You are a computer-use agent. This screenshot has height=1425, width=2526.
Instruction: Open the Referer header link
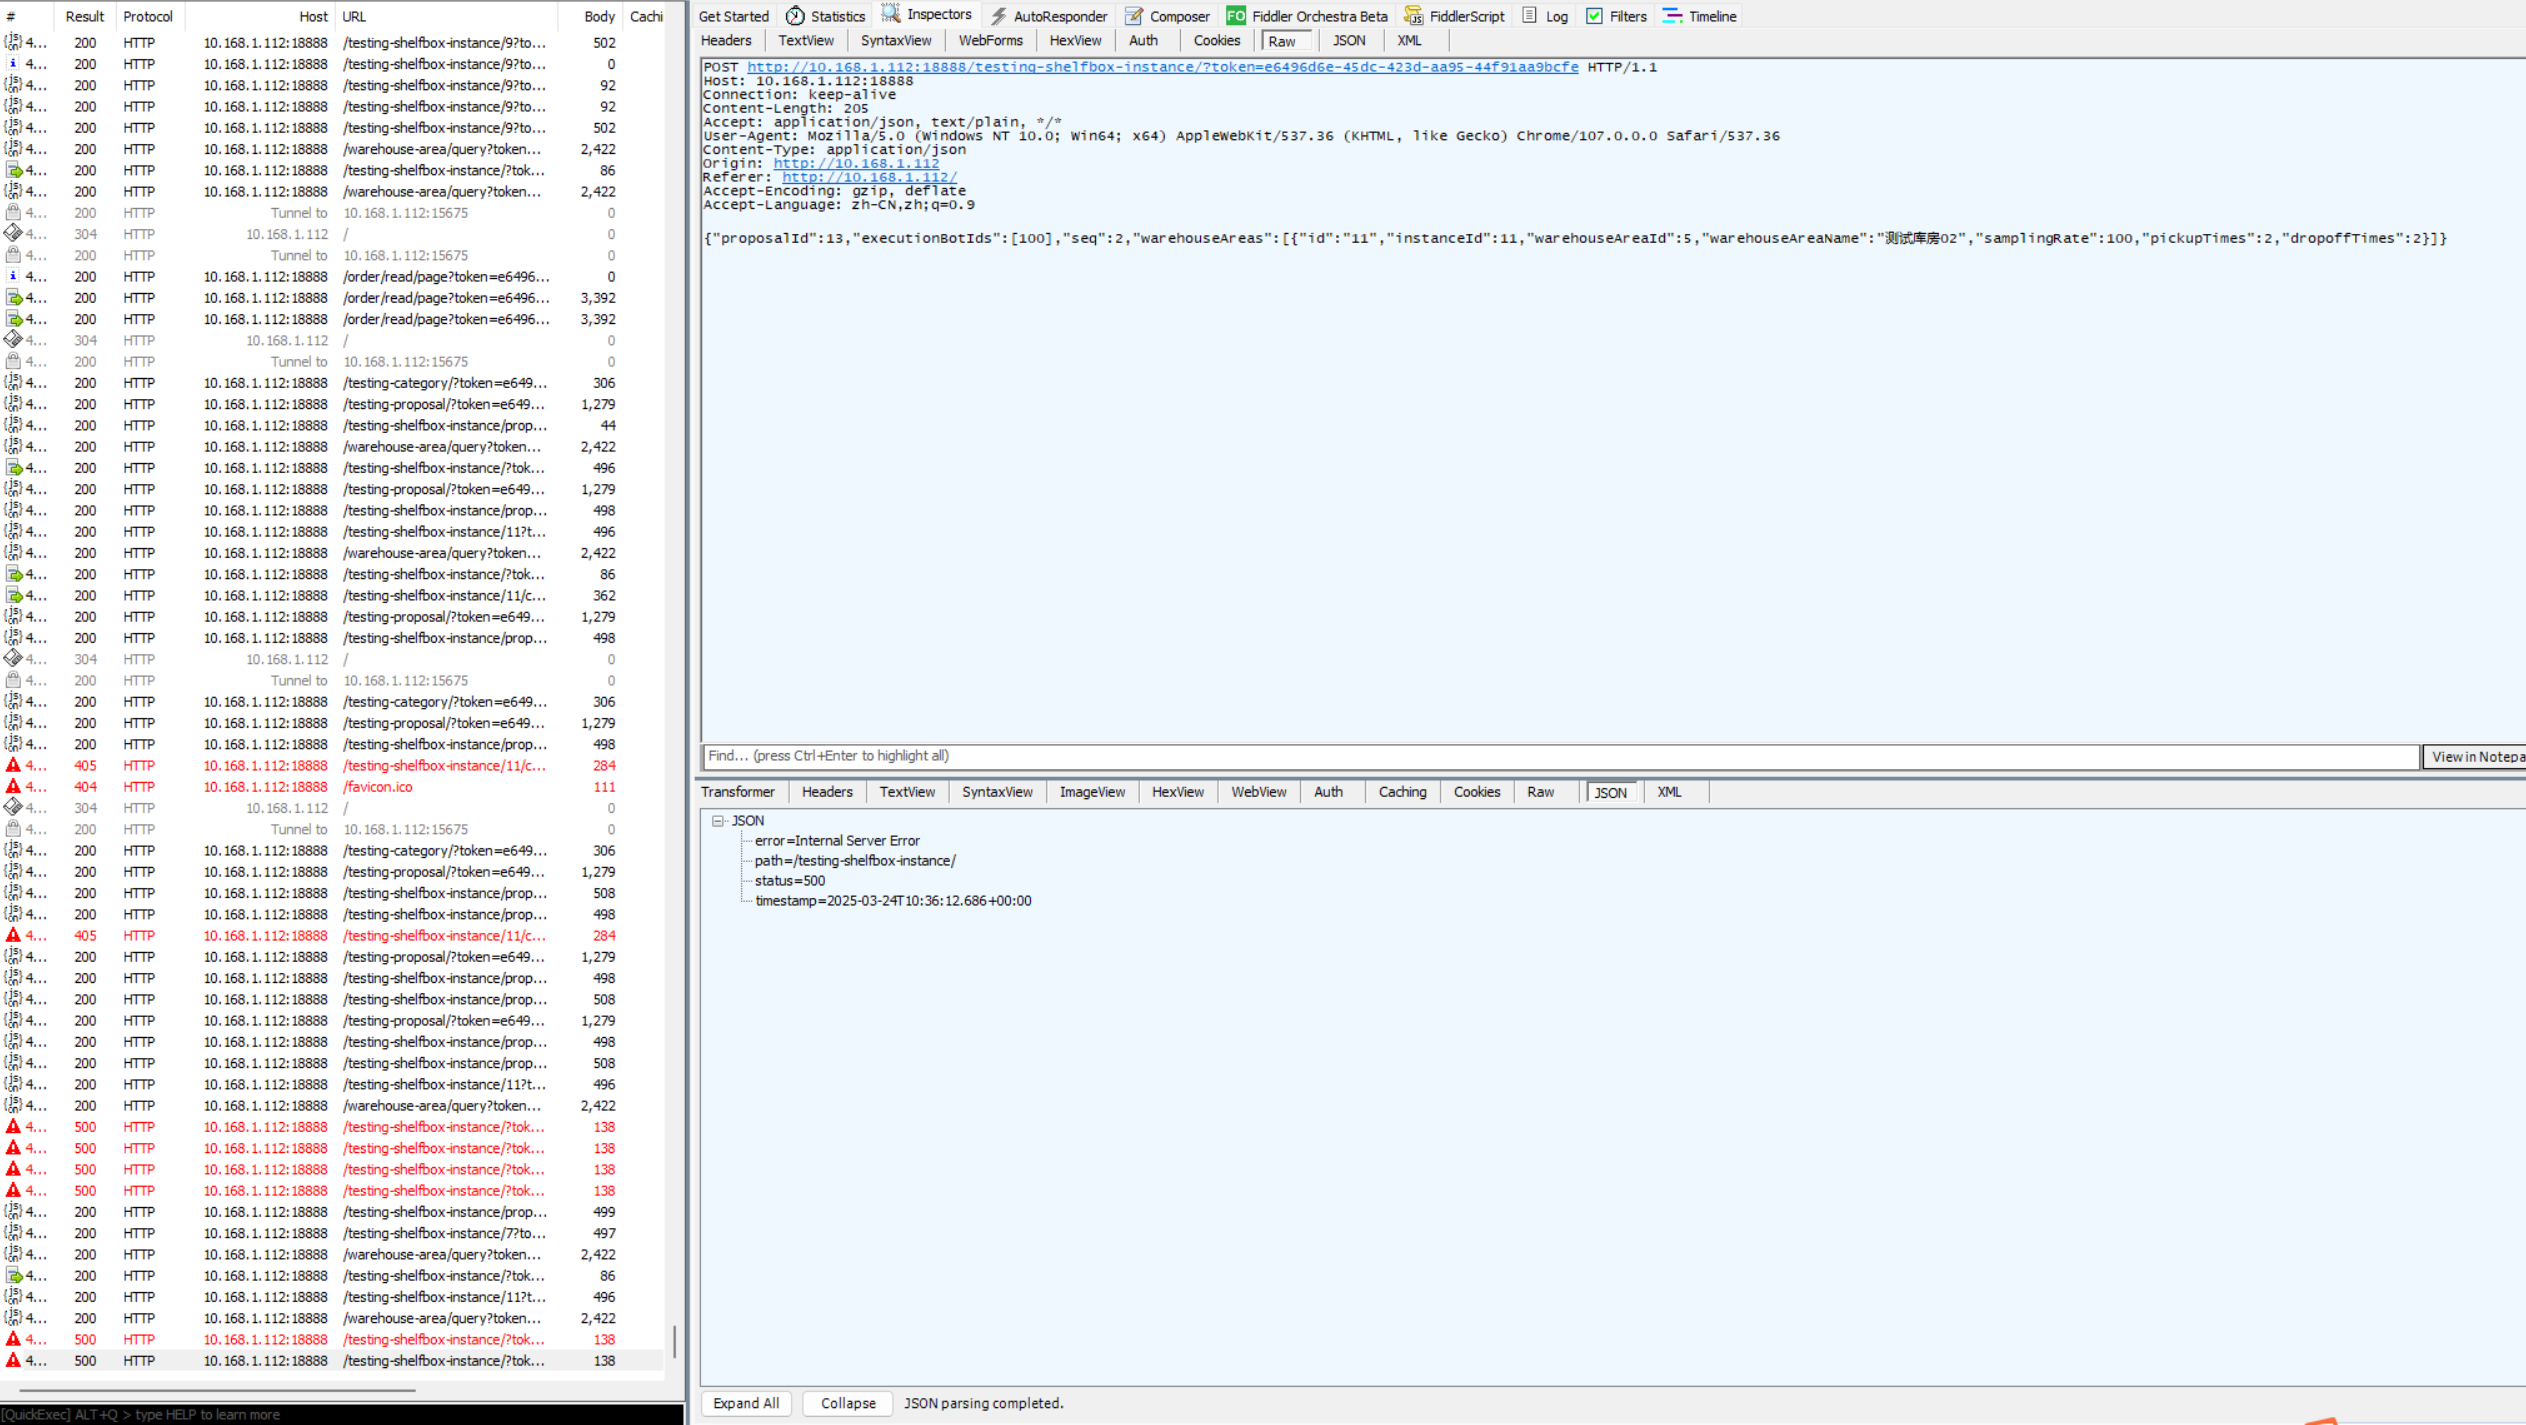tap(869, 177)
